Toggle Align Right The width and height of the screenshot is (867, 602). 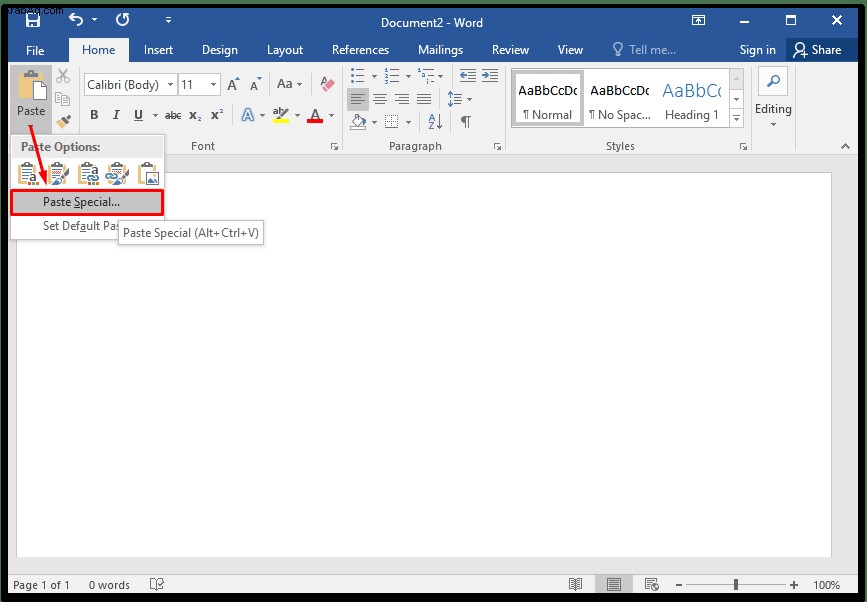[402, 100]
